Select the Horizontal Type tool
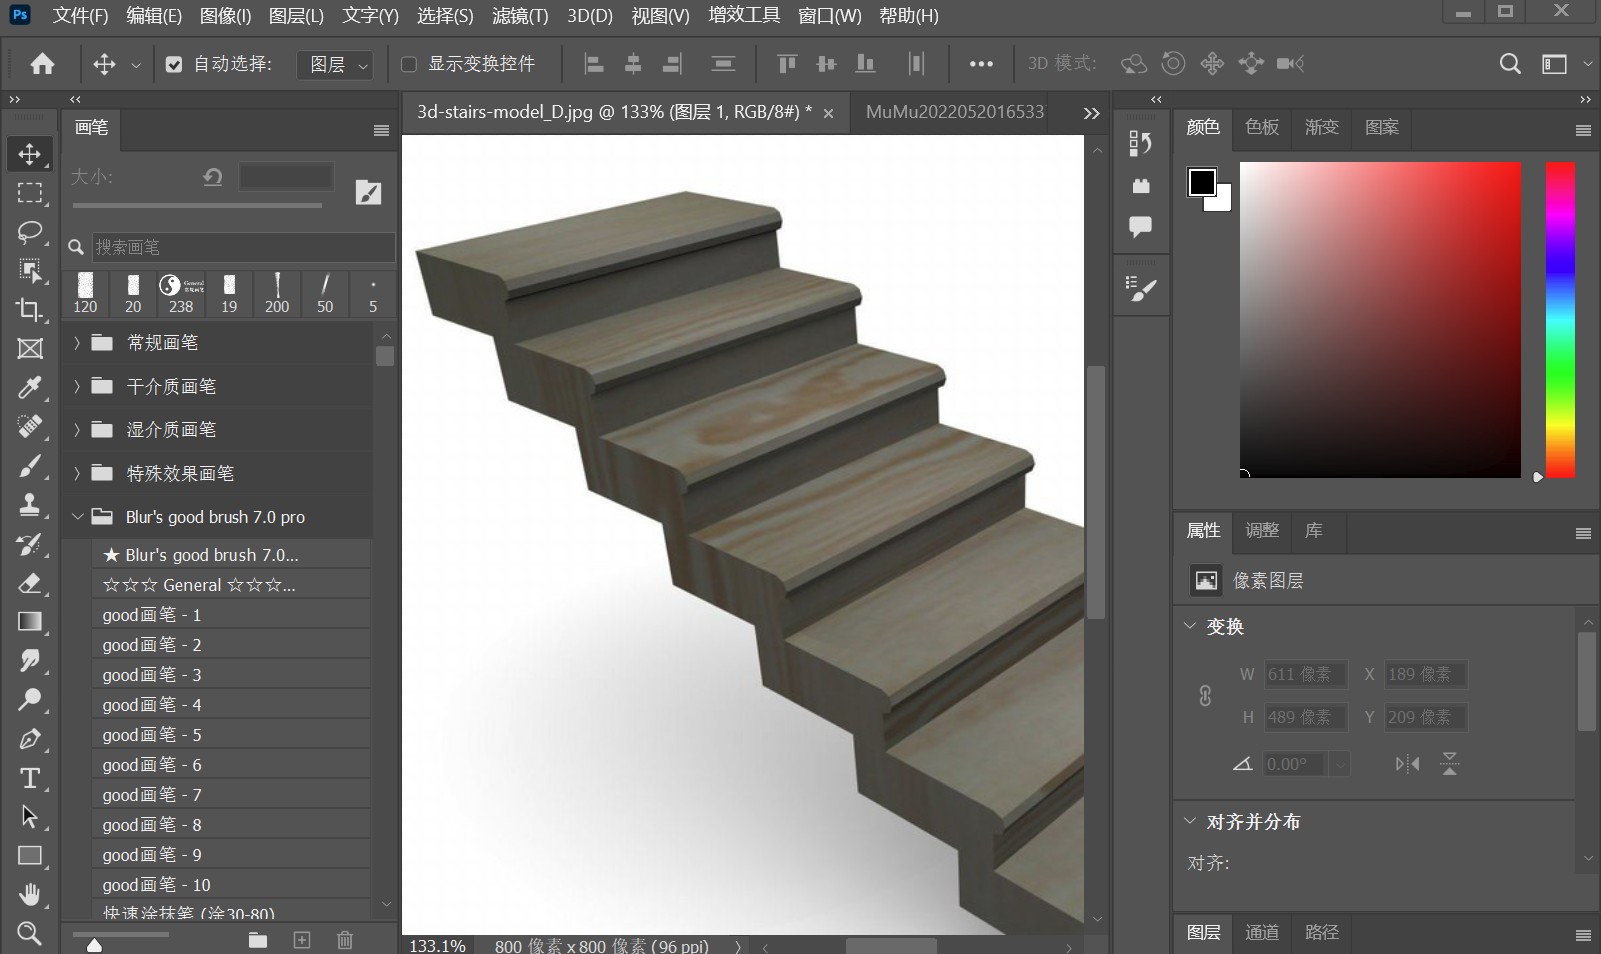Image resolution: width=1601 pixels, height=954 pixels. point(30,778)
